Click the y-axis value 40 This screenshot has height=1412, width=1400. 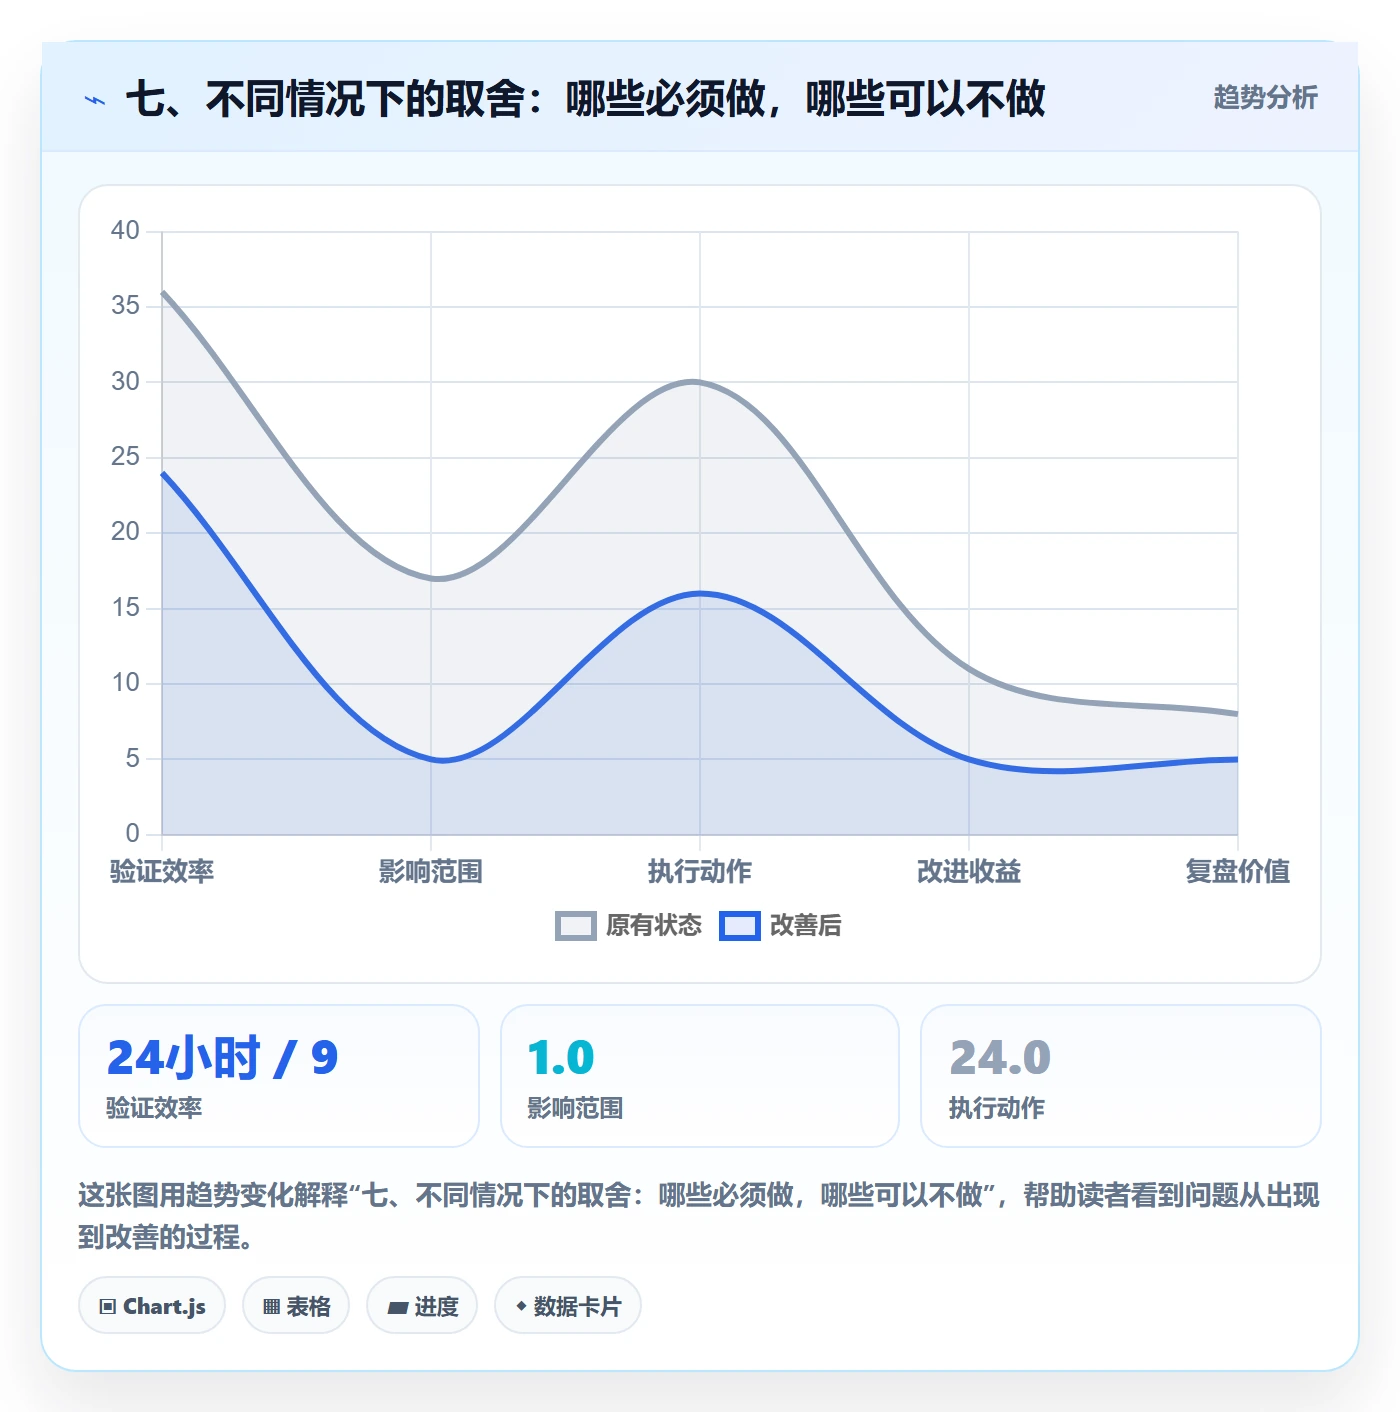[x=125, y=231]
